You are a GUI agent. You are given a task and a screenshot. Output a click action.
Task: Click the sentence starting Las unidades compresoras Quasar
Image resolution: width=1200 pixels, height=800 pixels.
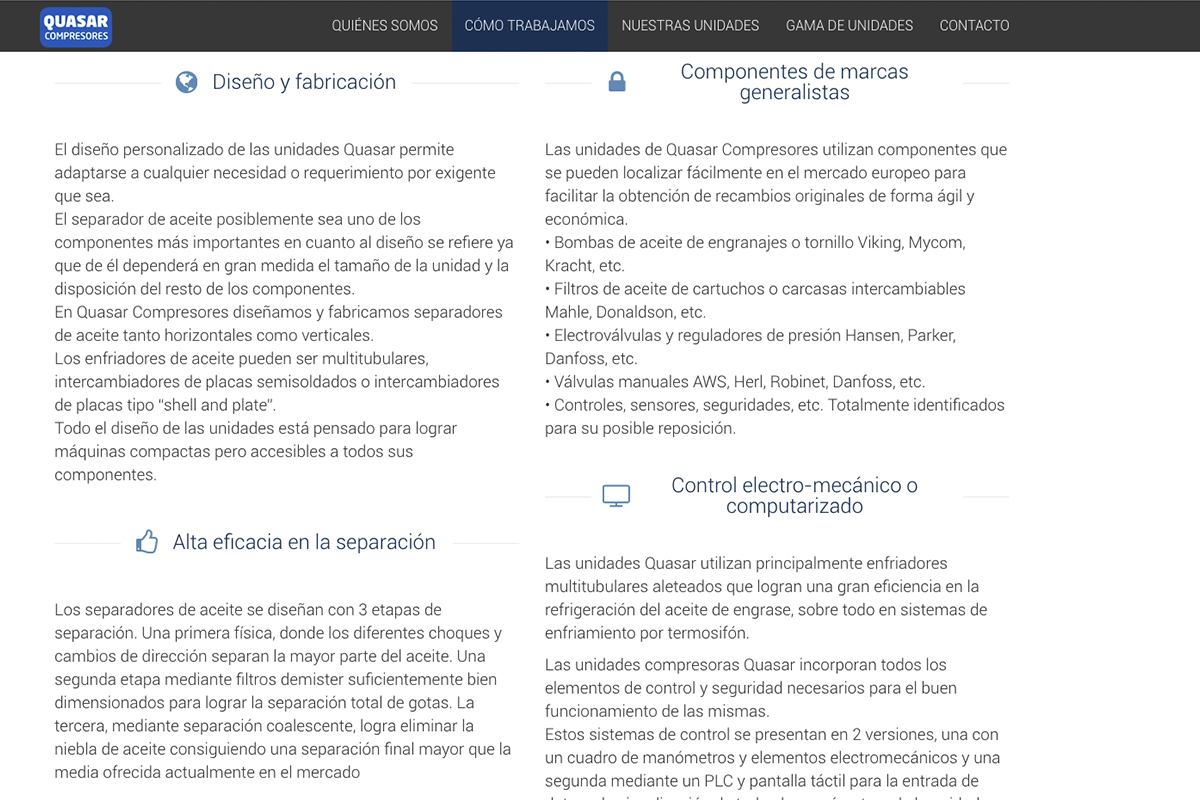tap(751, 688)
